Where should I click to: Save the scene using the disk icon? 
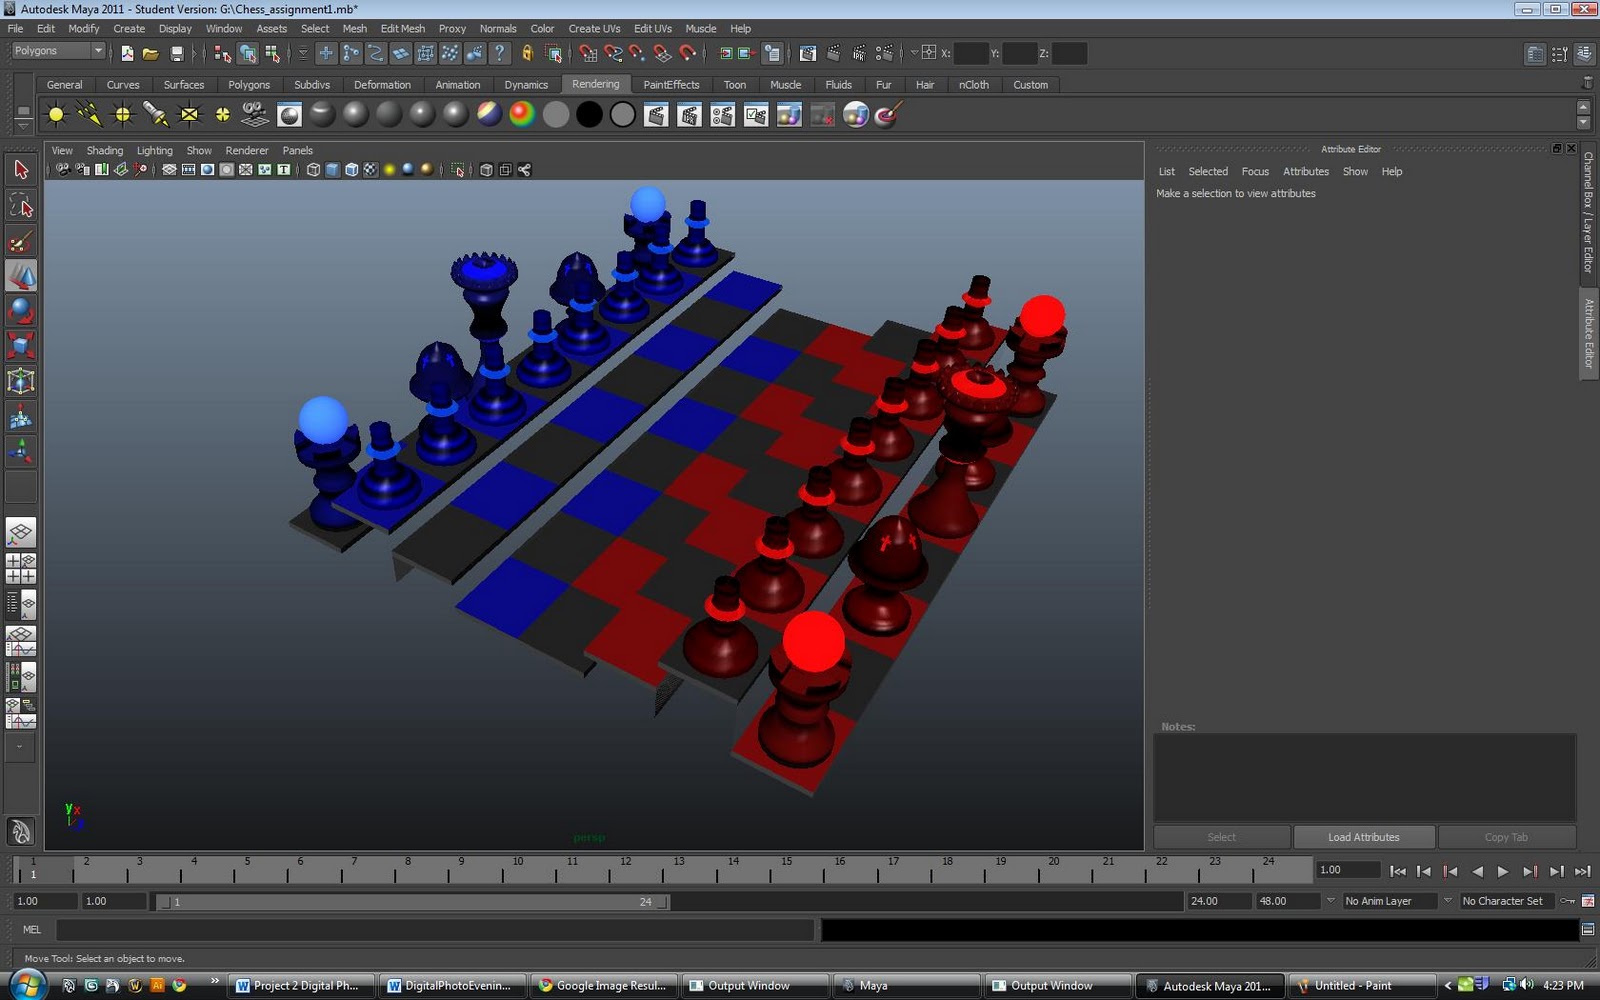click(x=179, y=53)
